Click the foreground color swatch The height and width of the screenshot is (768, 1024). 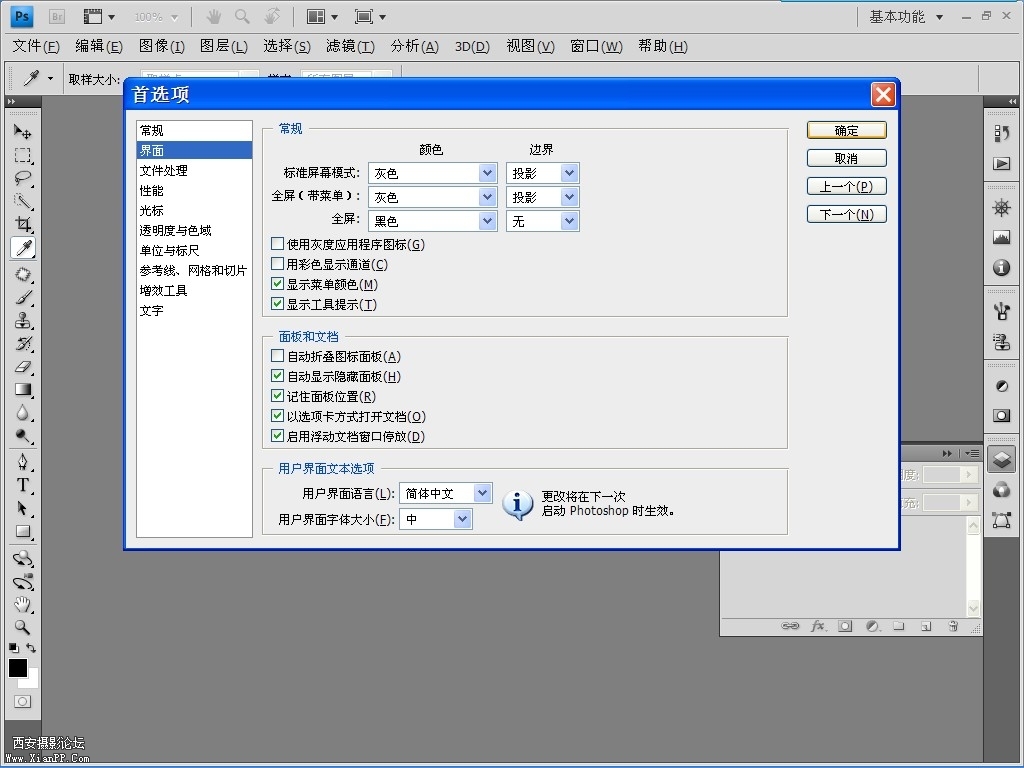click(17, 668)
